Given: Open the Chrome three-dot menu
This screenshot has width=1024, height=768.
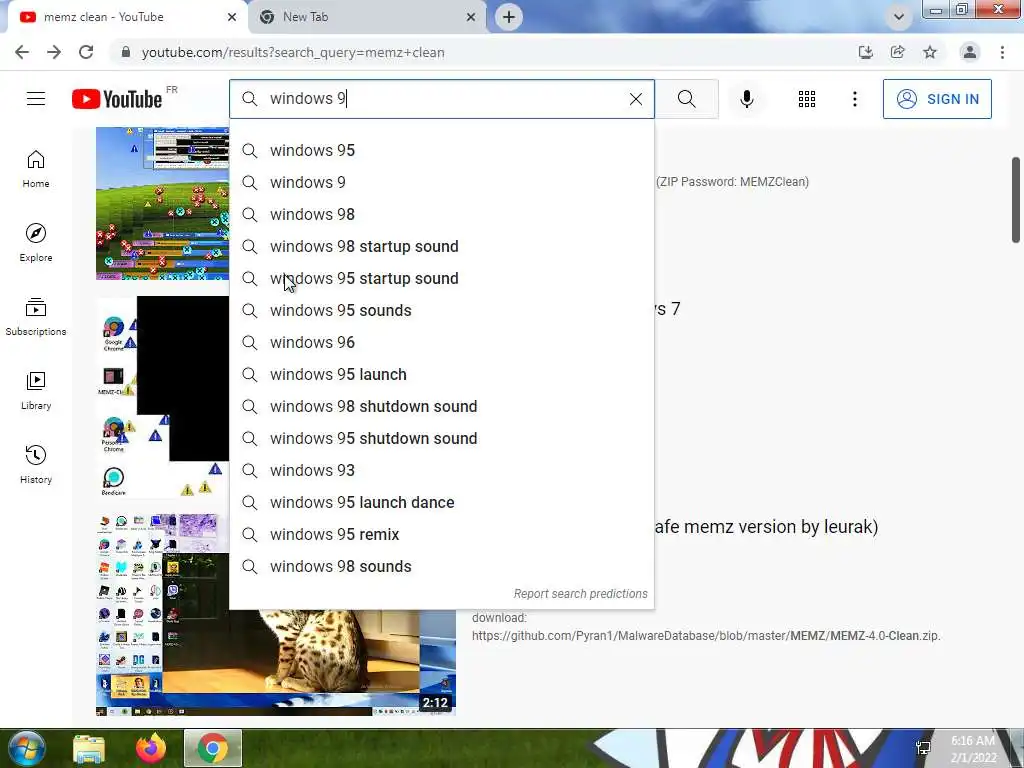Looking at the screenshot, I should pos(1002,52).
